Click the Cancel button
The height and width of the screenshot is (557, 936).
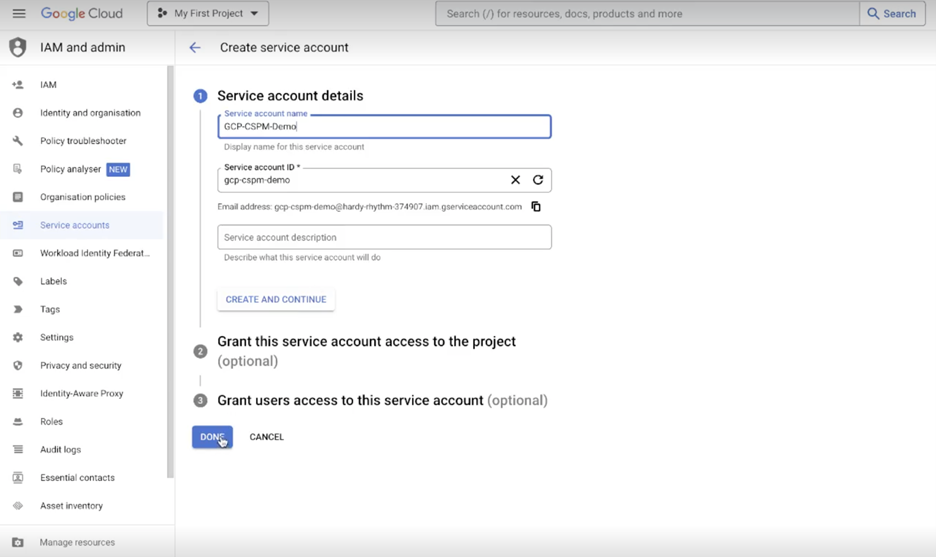tap(266, 437)
